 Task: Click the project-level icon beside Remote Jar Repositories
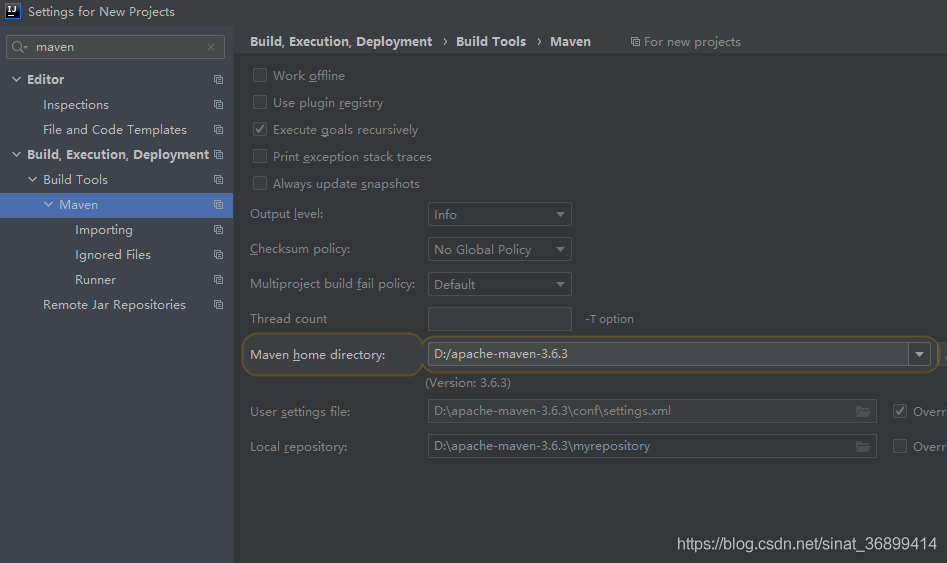pos(219,304)
